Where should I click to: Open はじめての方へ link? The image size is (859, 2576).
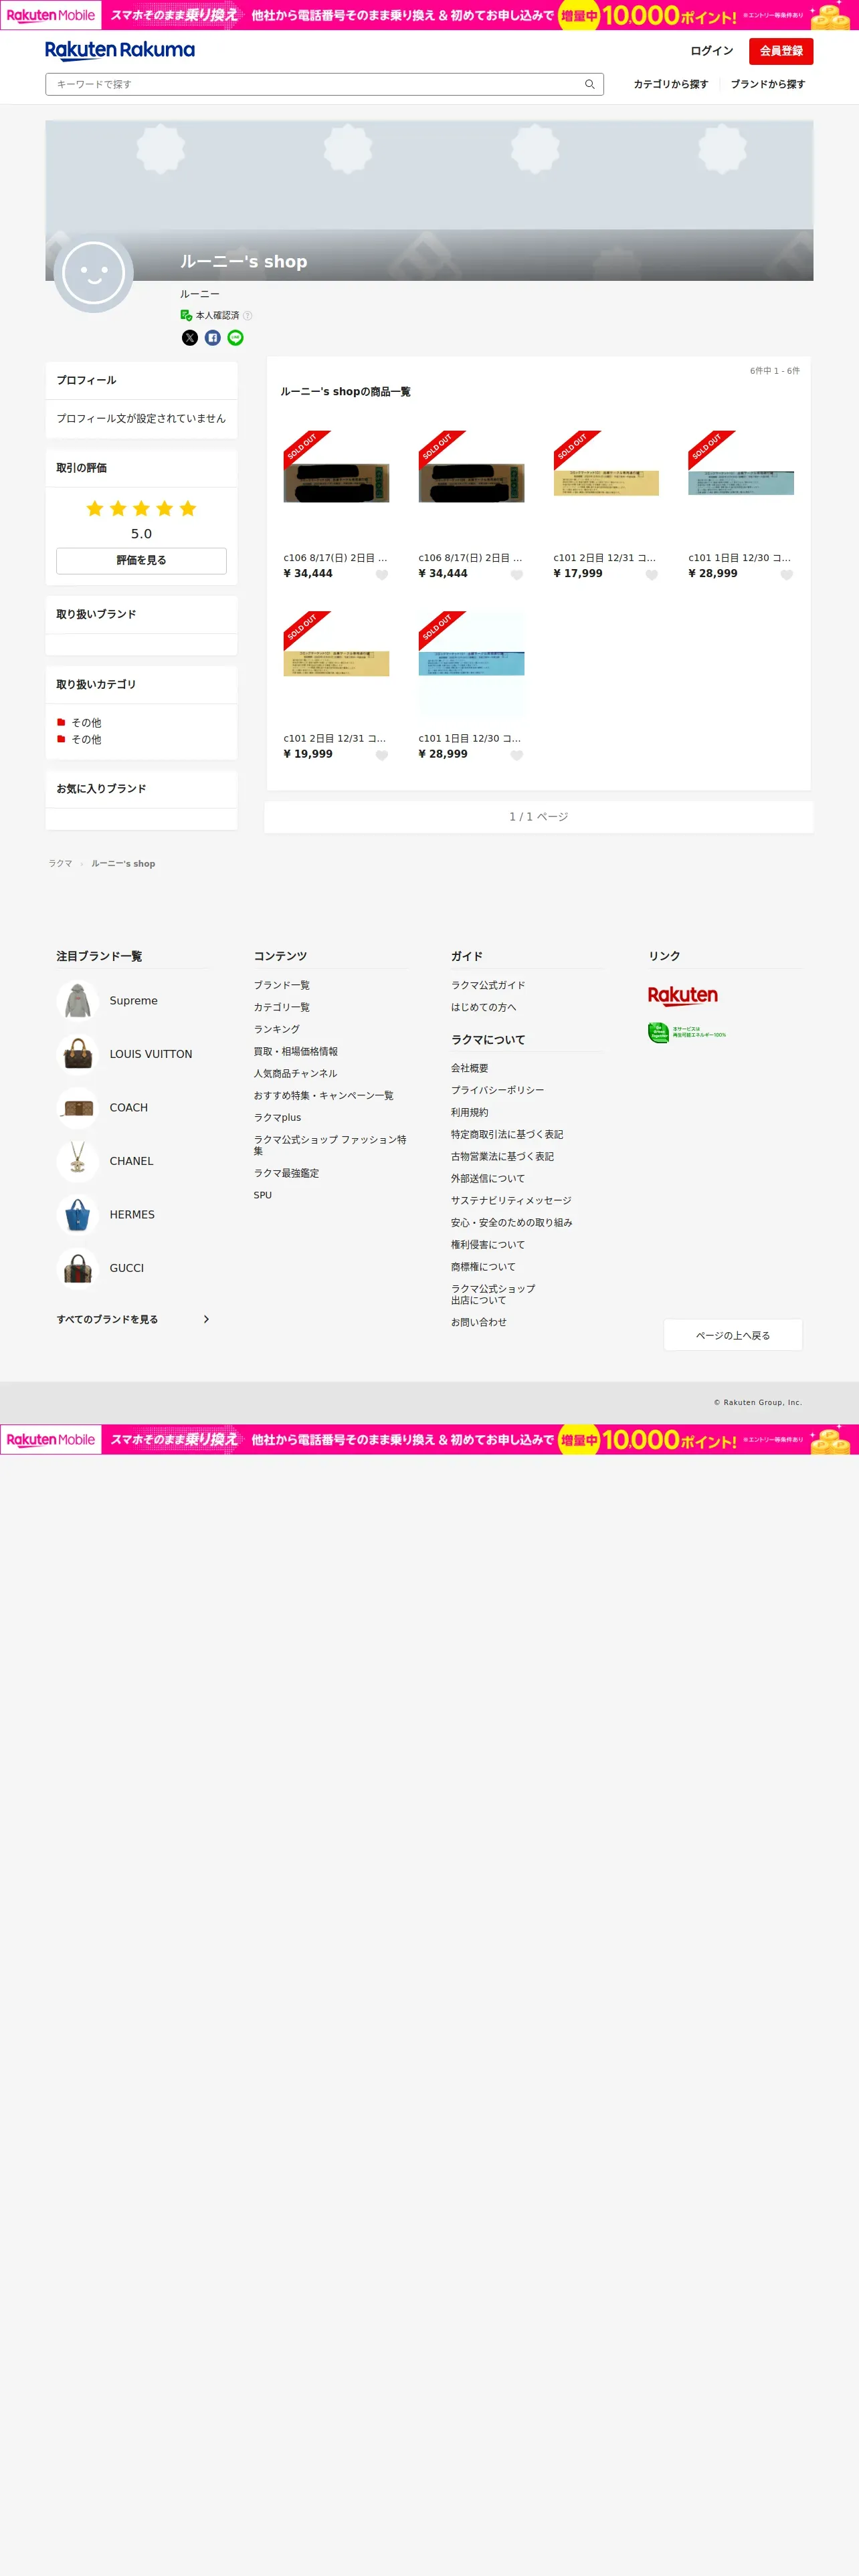pyautogui.click(x=484, y=1007)
